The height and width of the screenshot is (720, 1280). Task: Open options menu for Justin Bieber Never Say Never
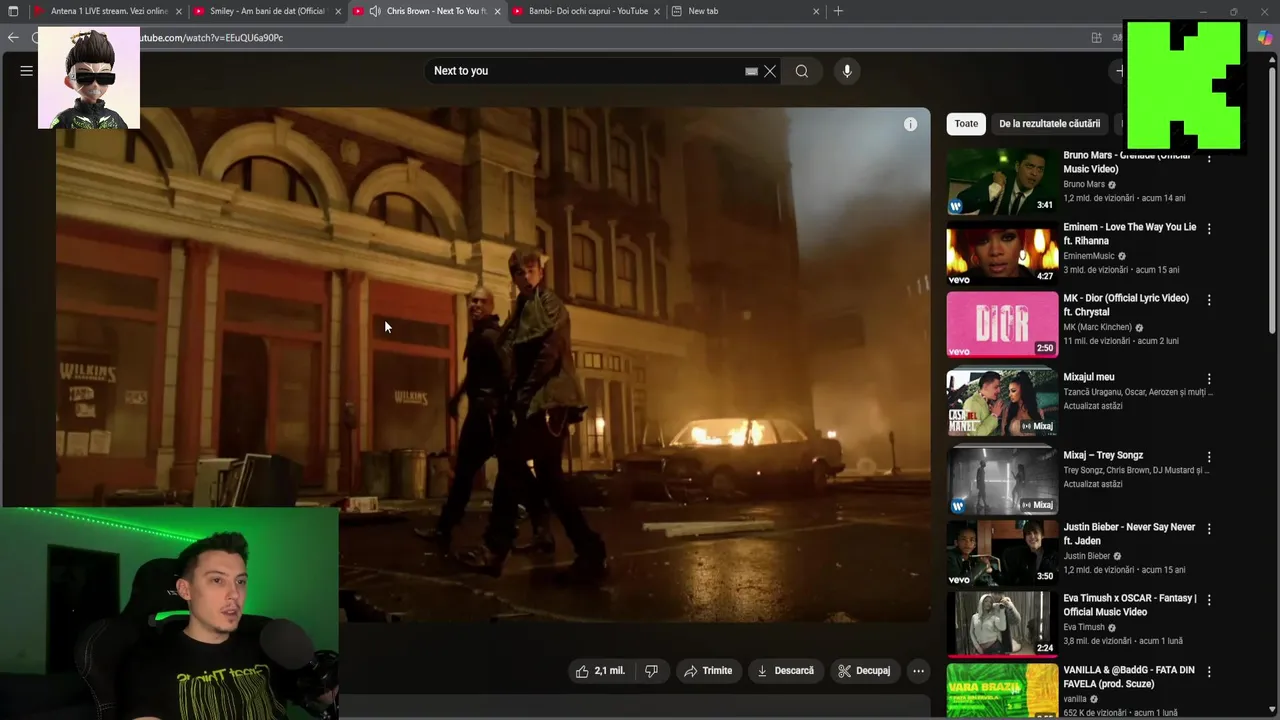point(1209,529)
